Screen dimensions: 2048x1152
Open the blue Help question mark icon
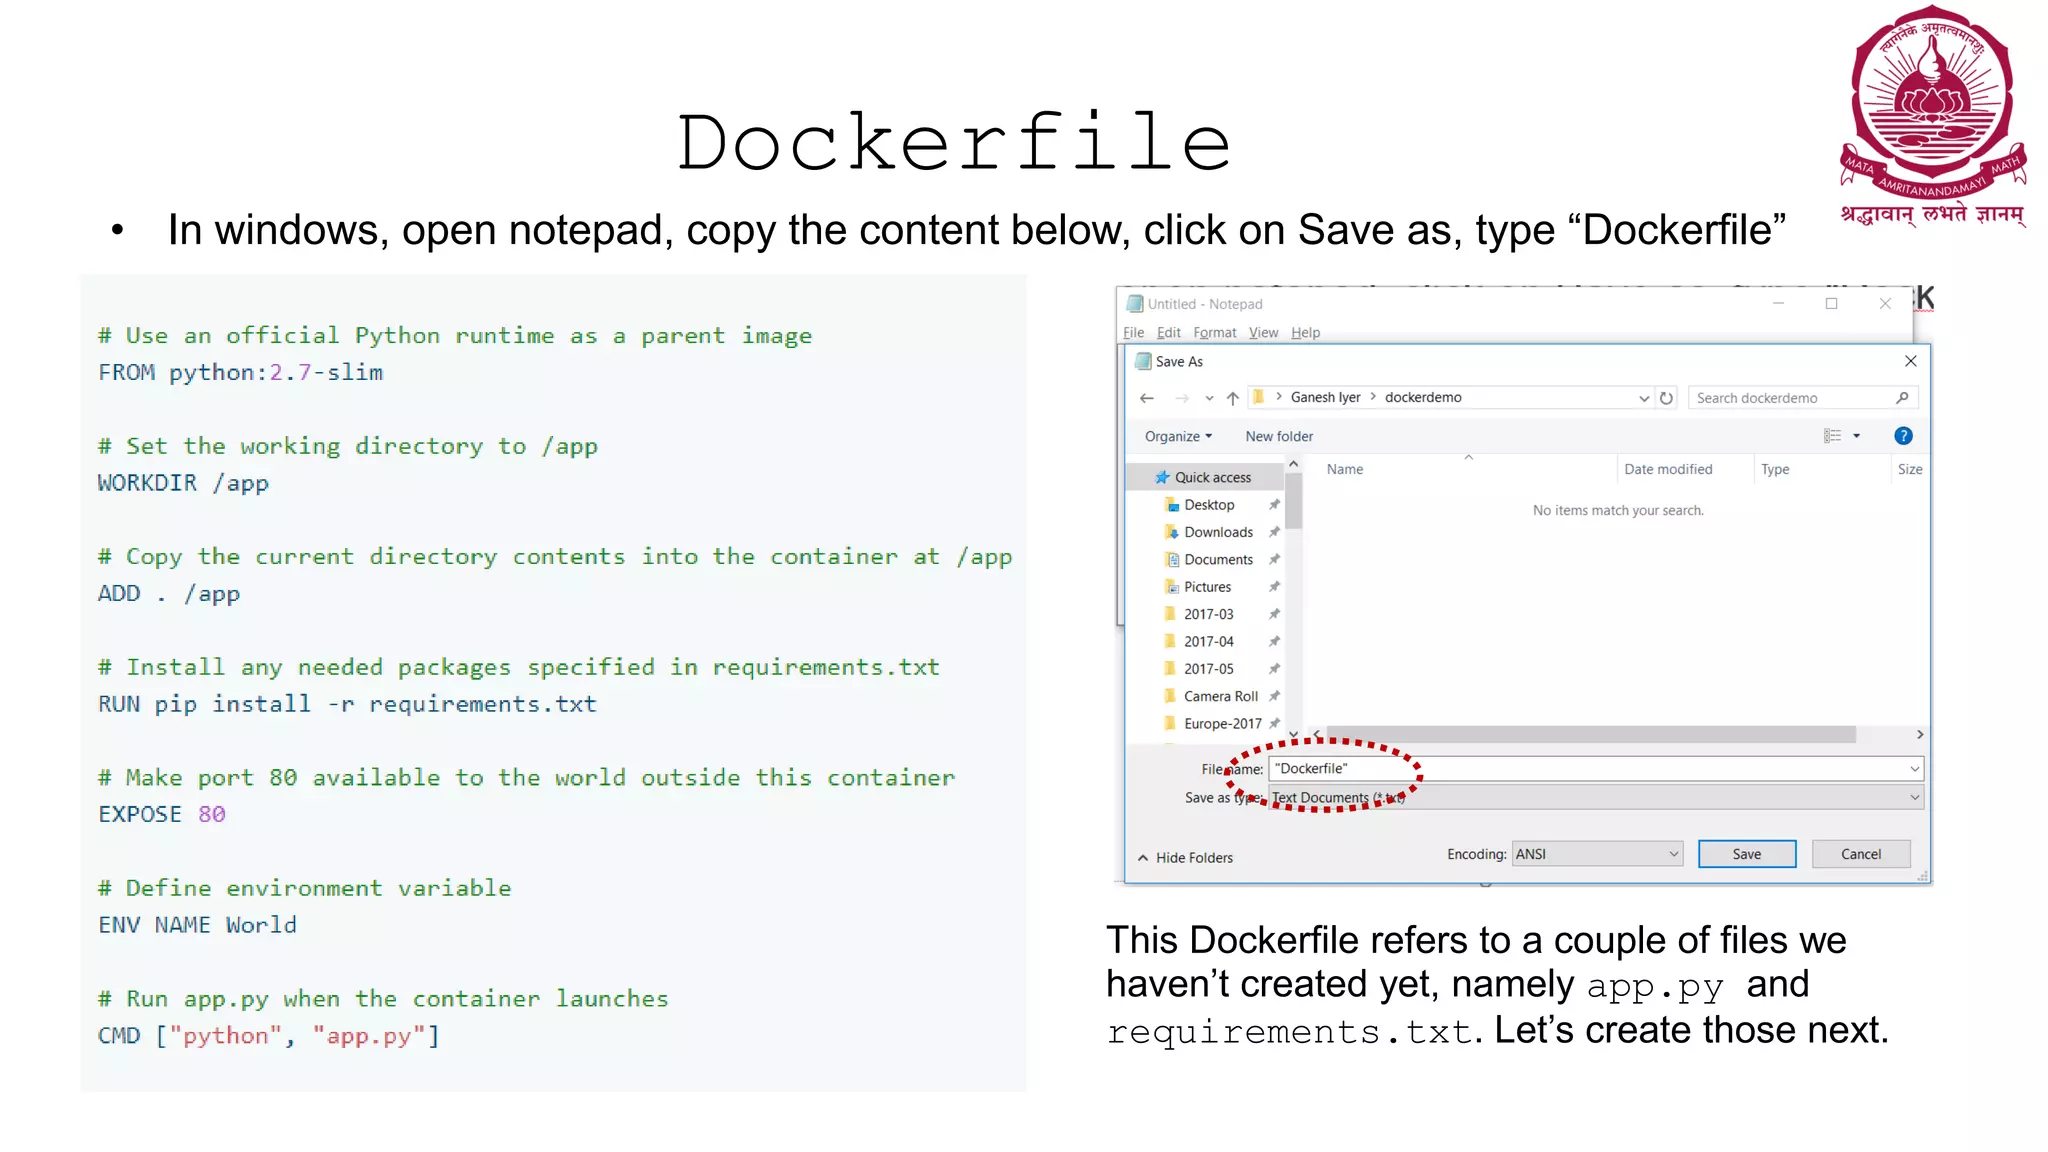tap(1903, 436)
